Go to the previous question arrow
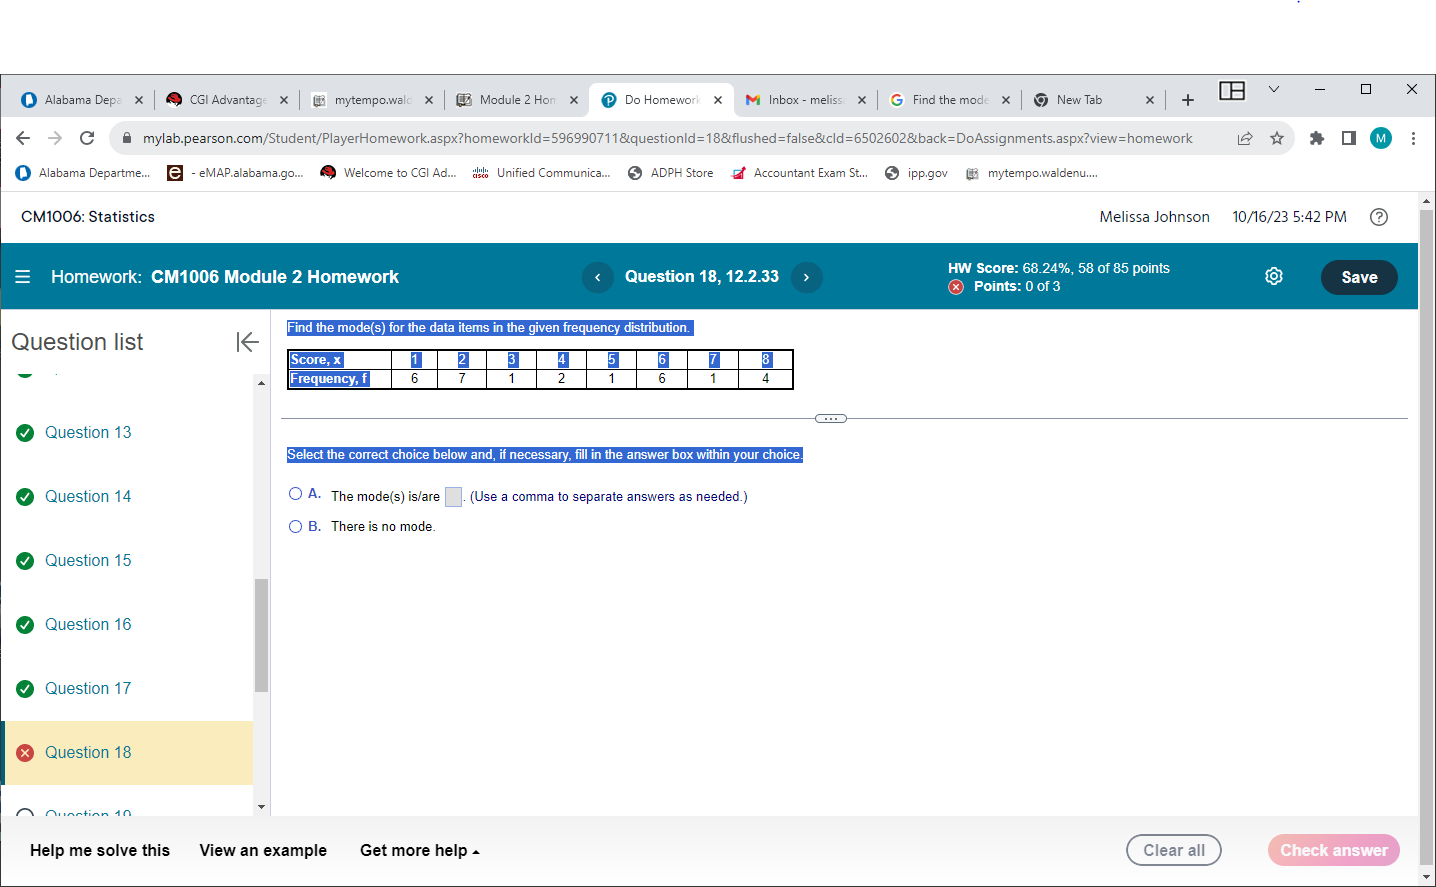 [x=597, y=277]
